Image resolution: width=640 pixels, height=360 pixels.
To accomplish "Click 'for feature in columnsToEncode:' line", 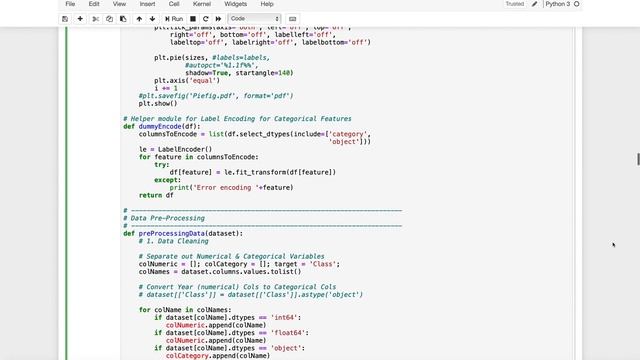I will pyautogui.click(x=198, y=157).
